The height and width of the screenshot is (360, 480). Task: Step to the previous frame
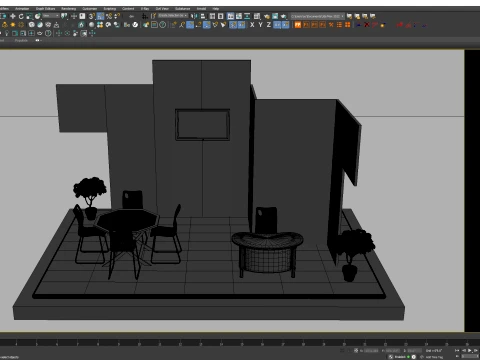point(463,351)
